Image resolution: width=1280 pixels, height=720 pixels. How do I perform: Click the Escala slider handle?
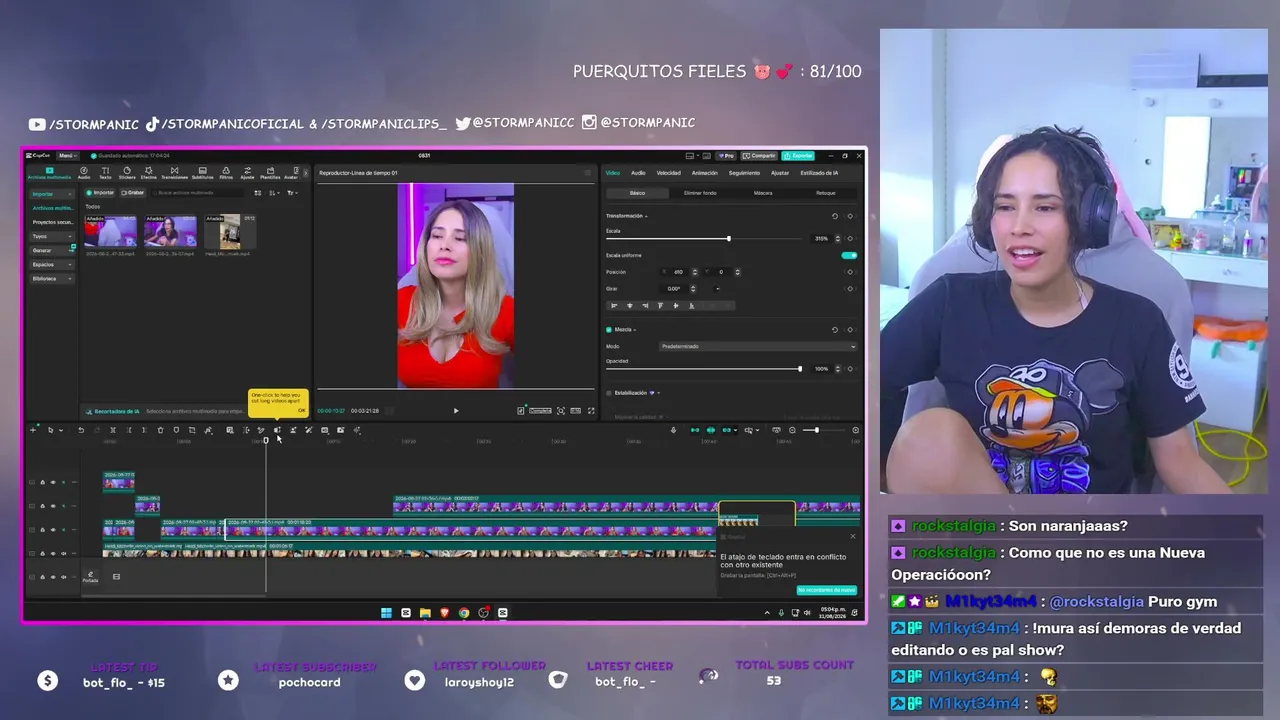click(x=728, y=238)
